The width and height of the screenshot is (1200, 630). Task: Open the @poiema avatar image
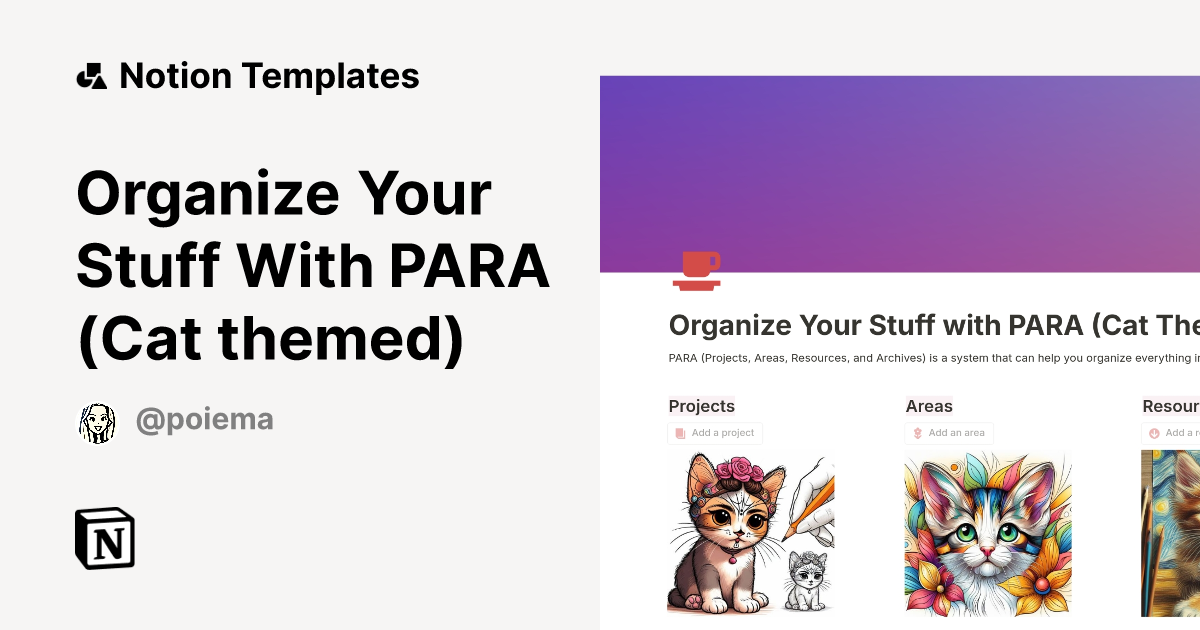click(97, 422)
